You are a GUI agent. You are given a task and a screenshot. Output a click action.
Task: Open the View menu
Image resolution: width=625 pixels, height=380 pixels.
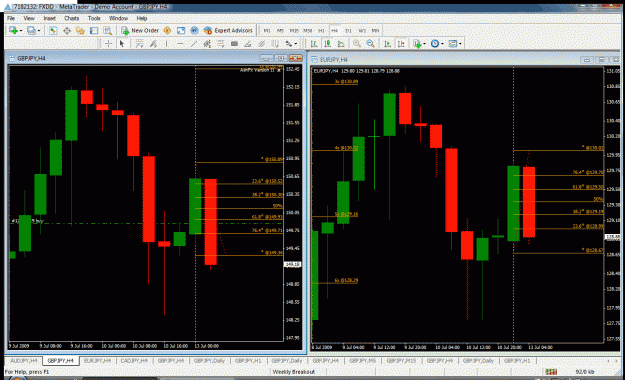29,18
